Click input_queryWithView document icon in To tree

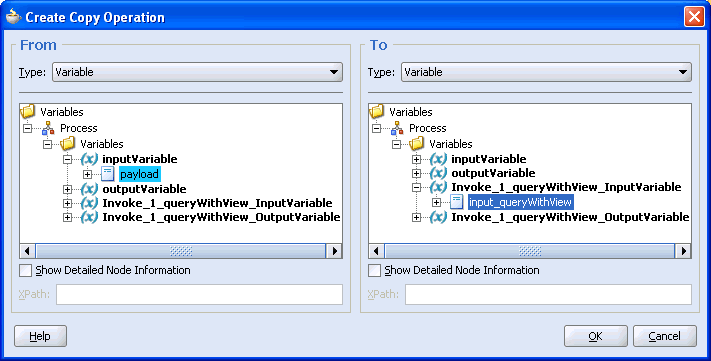click(x=457, y=202)
